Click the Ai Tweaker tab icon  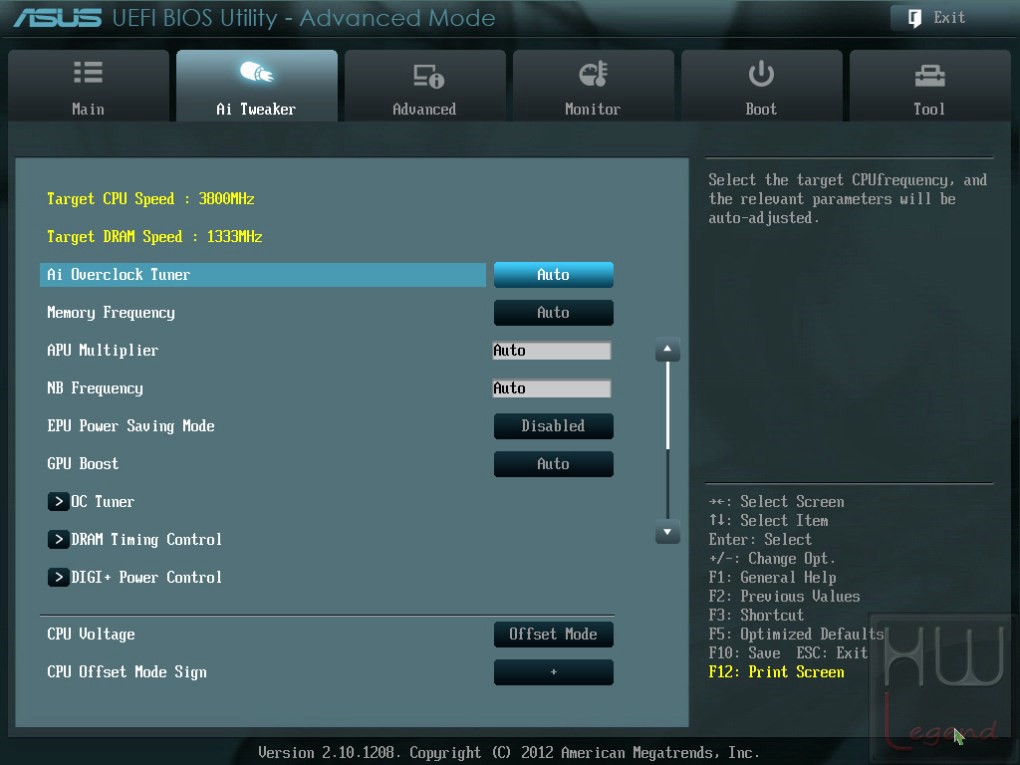(x=256, y=72)
